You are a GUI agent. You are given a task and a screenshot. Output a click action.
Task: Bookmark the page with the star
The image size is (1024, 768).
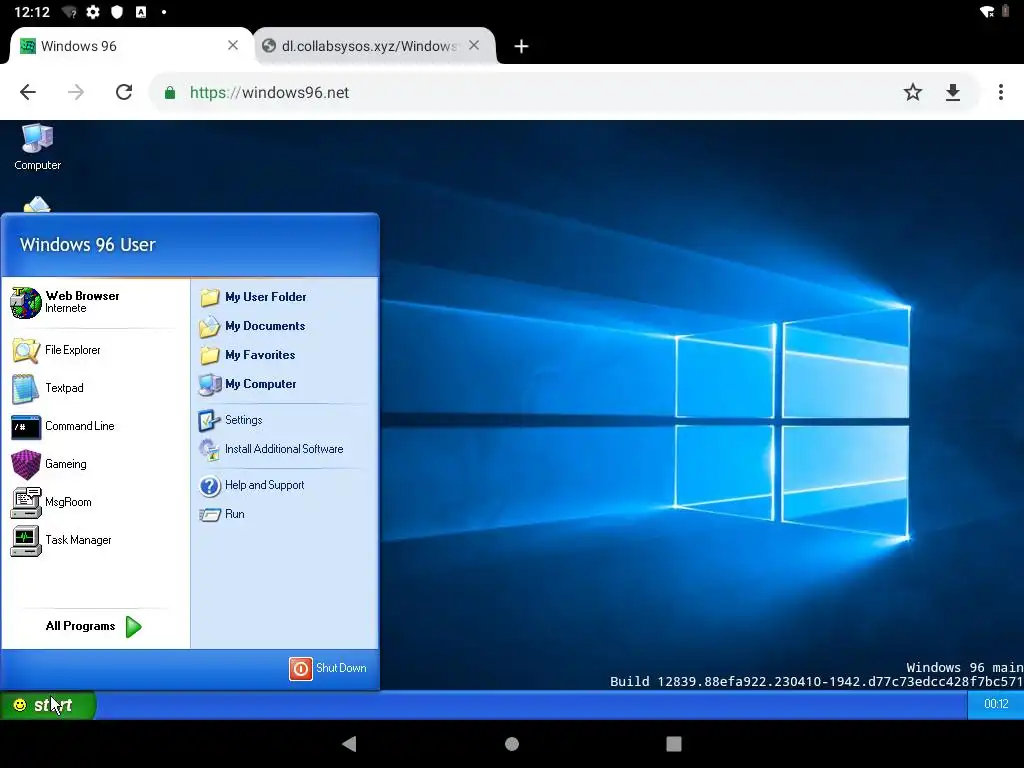913,92
